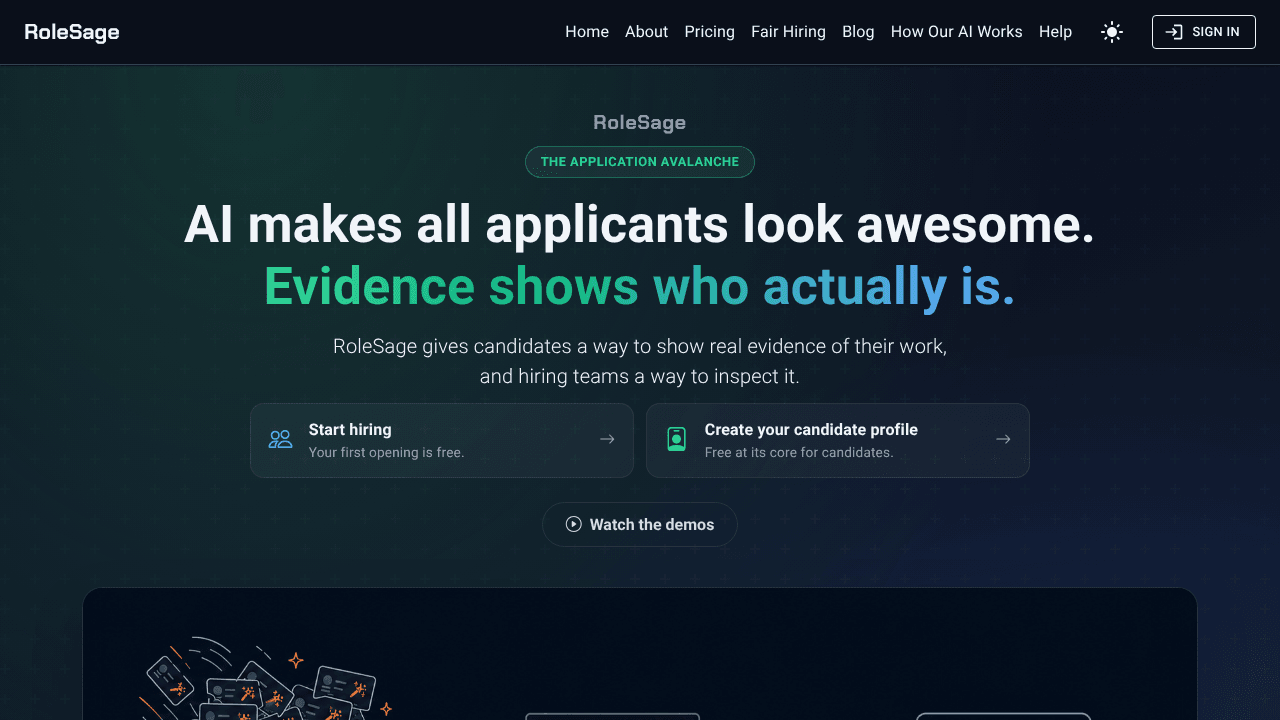Screen dimensions: 1280x720
Task: Click the application avalanche cards illustration
Action: tap(265, 680)
